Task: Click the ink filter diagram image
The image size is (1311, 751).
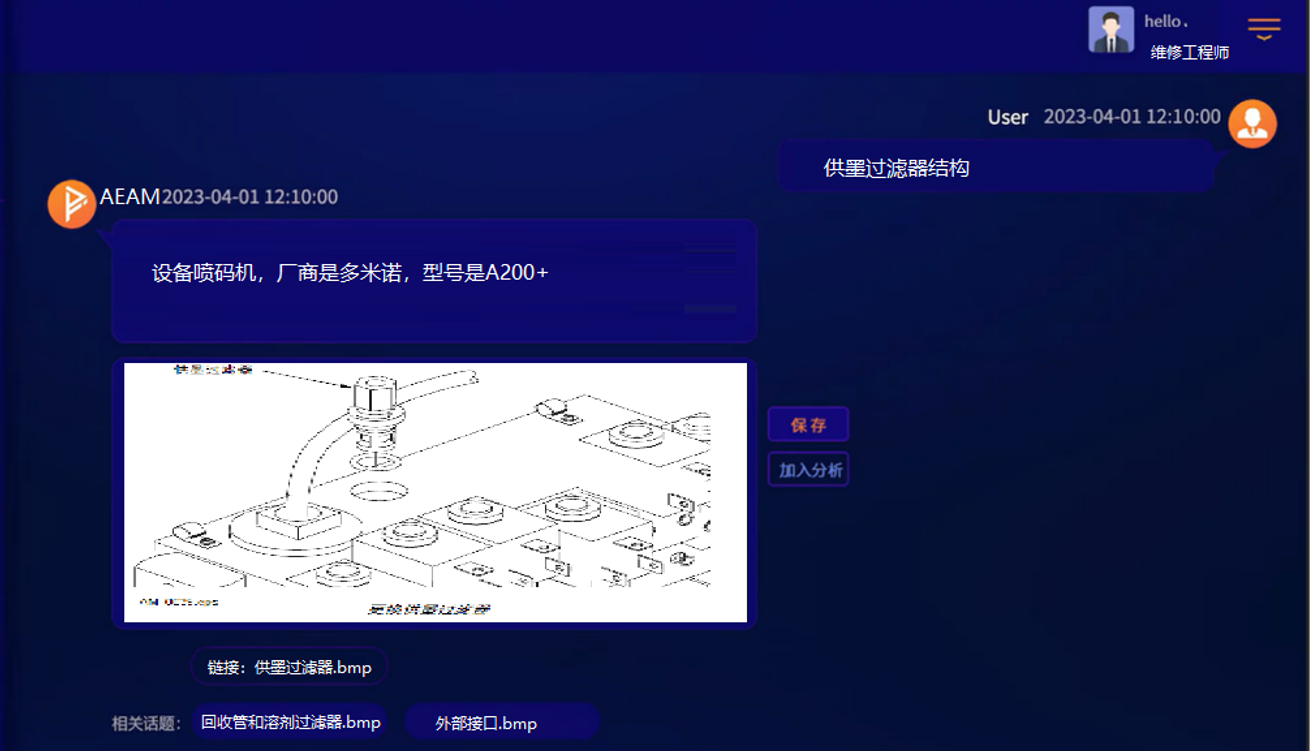Action: coord(434,492)
